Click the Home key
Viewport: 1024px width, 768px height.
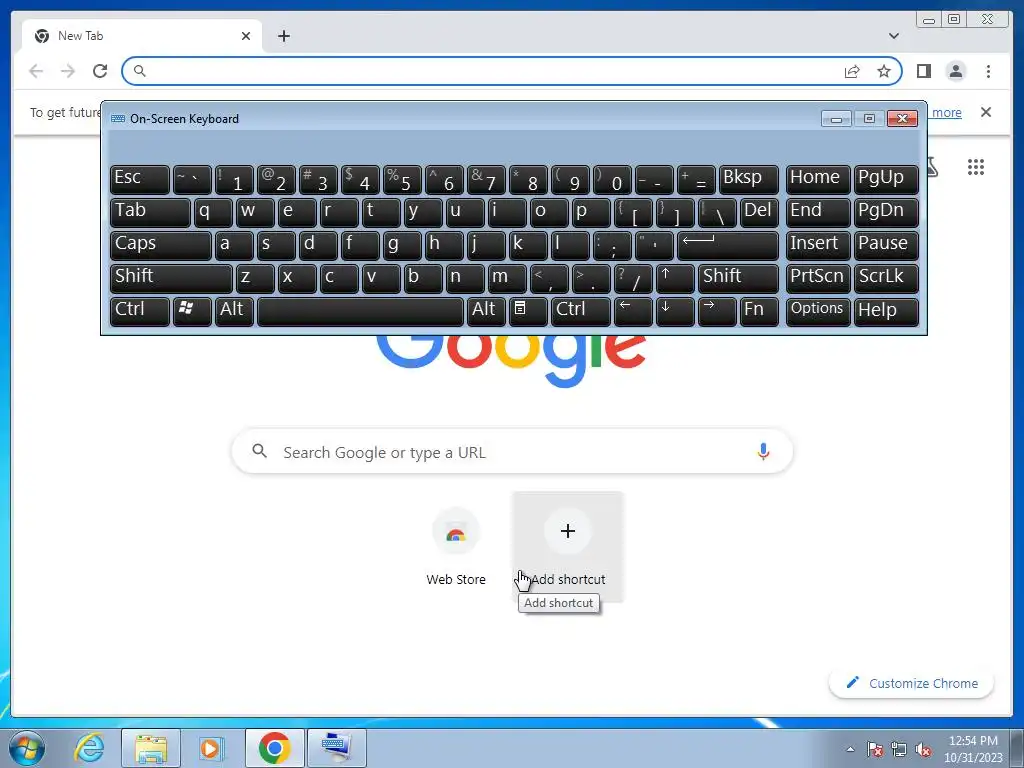click(818, 179)
